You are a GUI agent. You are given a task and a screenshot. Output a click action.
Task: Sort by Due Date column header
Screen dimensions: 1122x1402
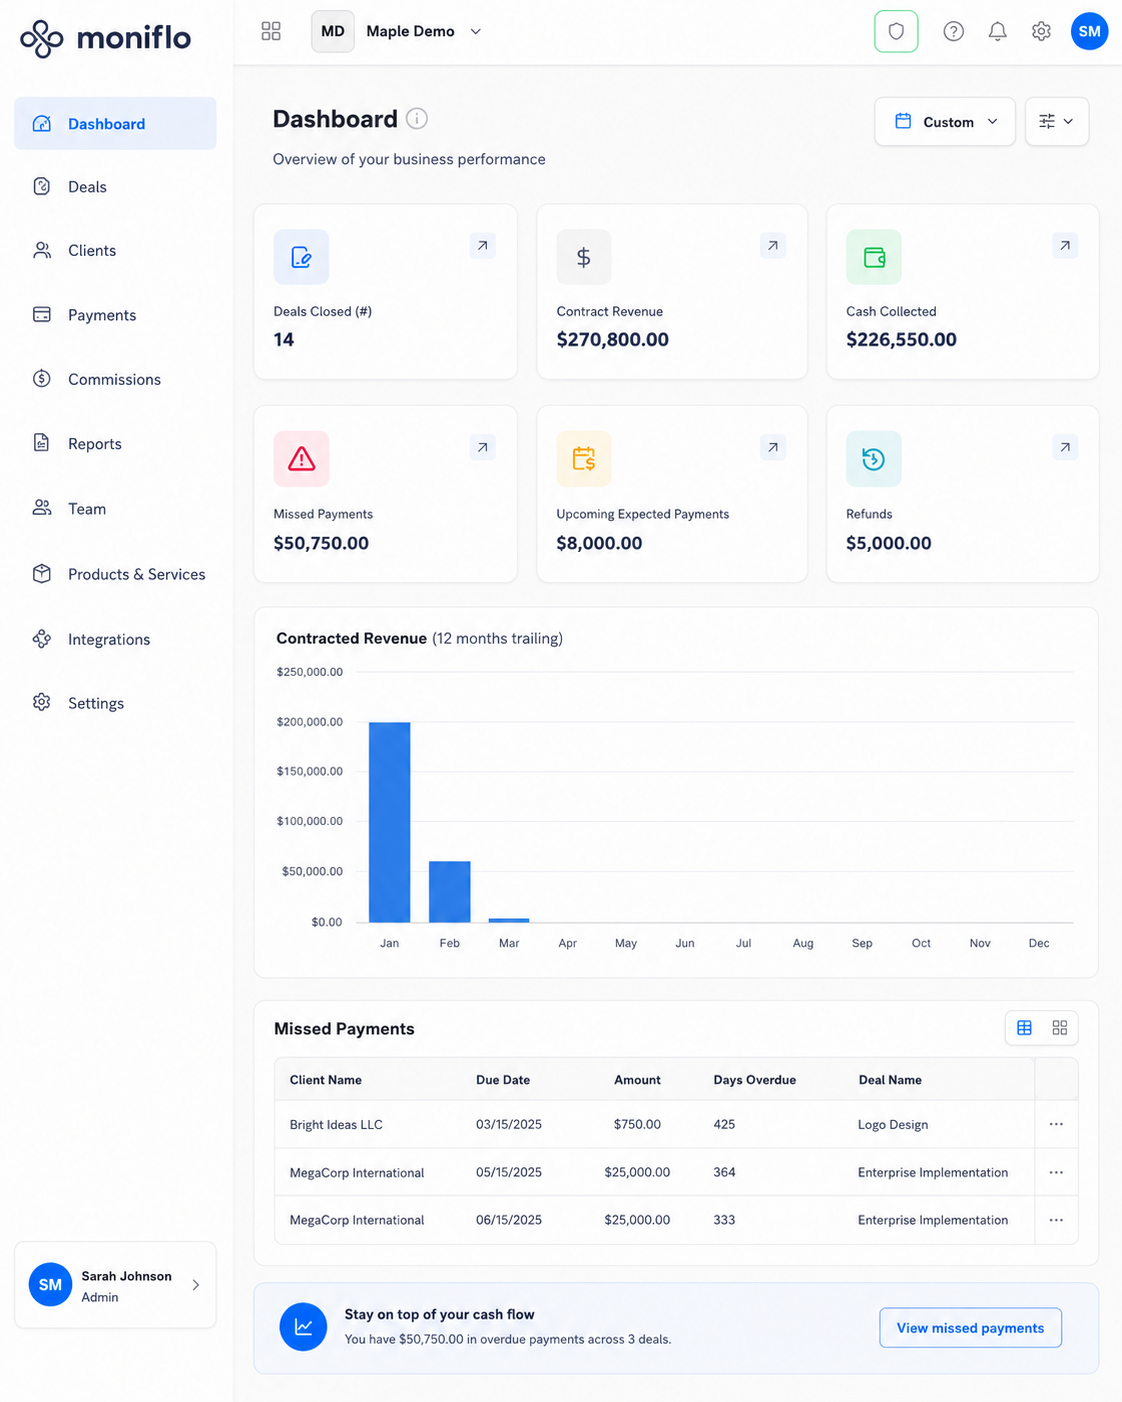pos(503,1080)
